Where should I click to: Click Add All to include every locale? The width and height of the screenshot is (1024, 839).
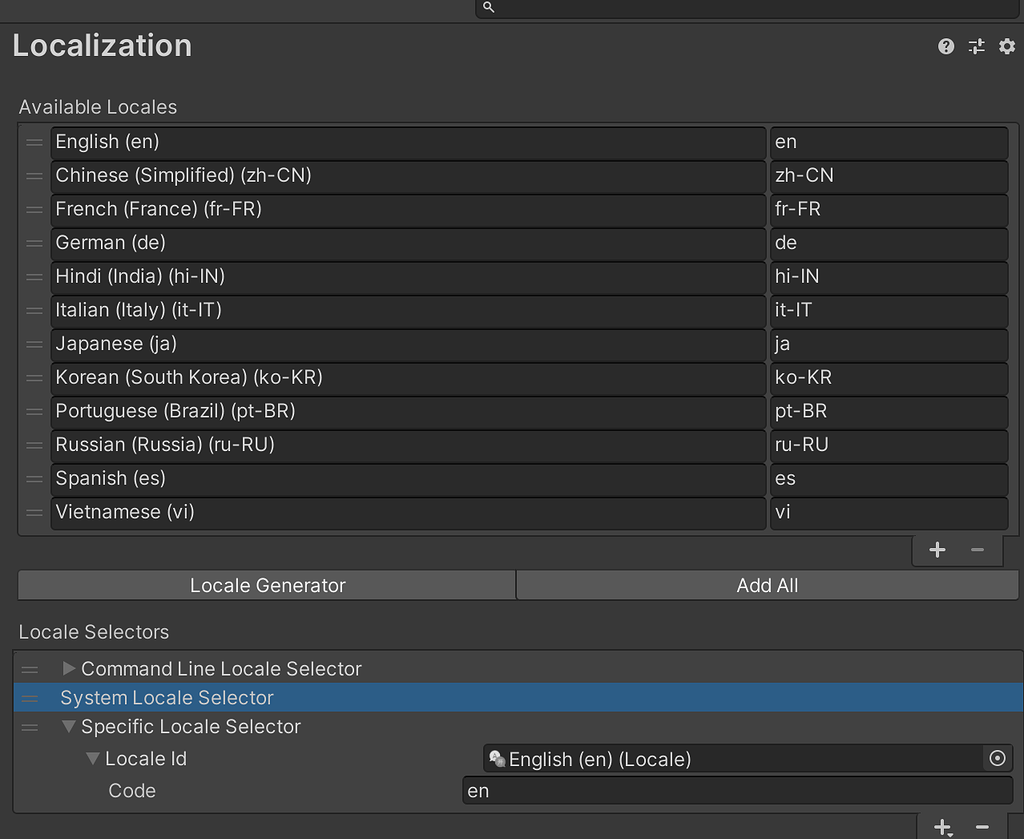tap(766, 585)
